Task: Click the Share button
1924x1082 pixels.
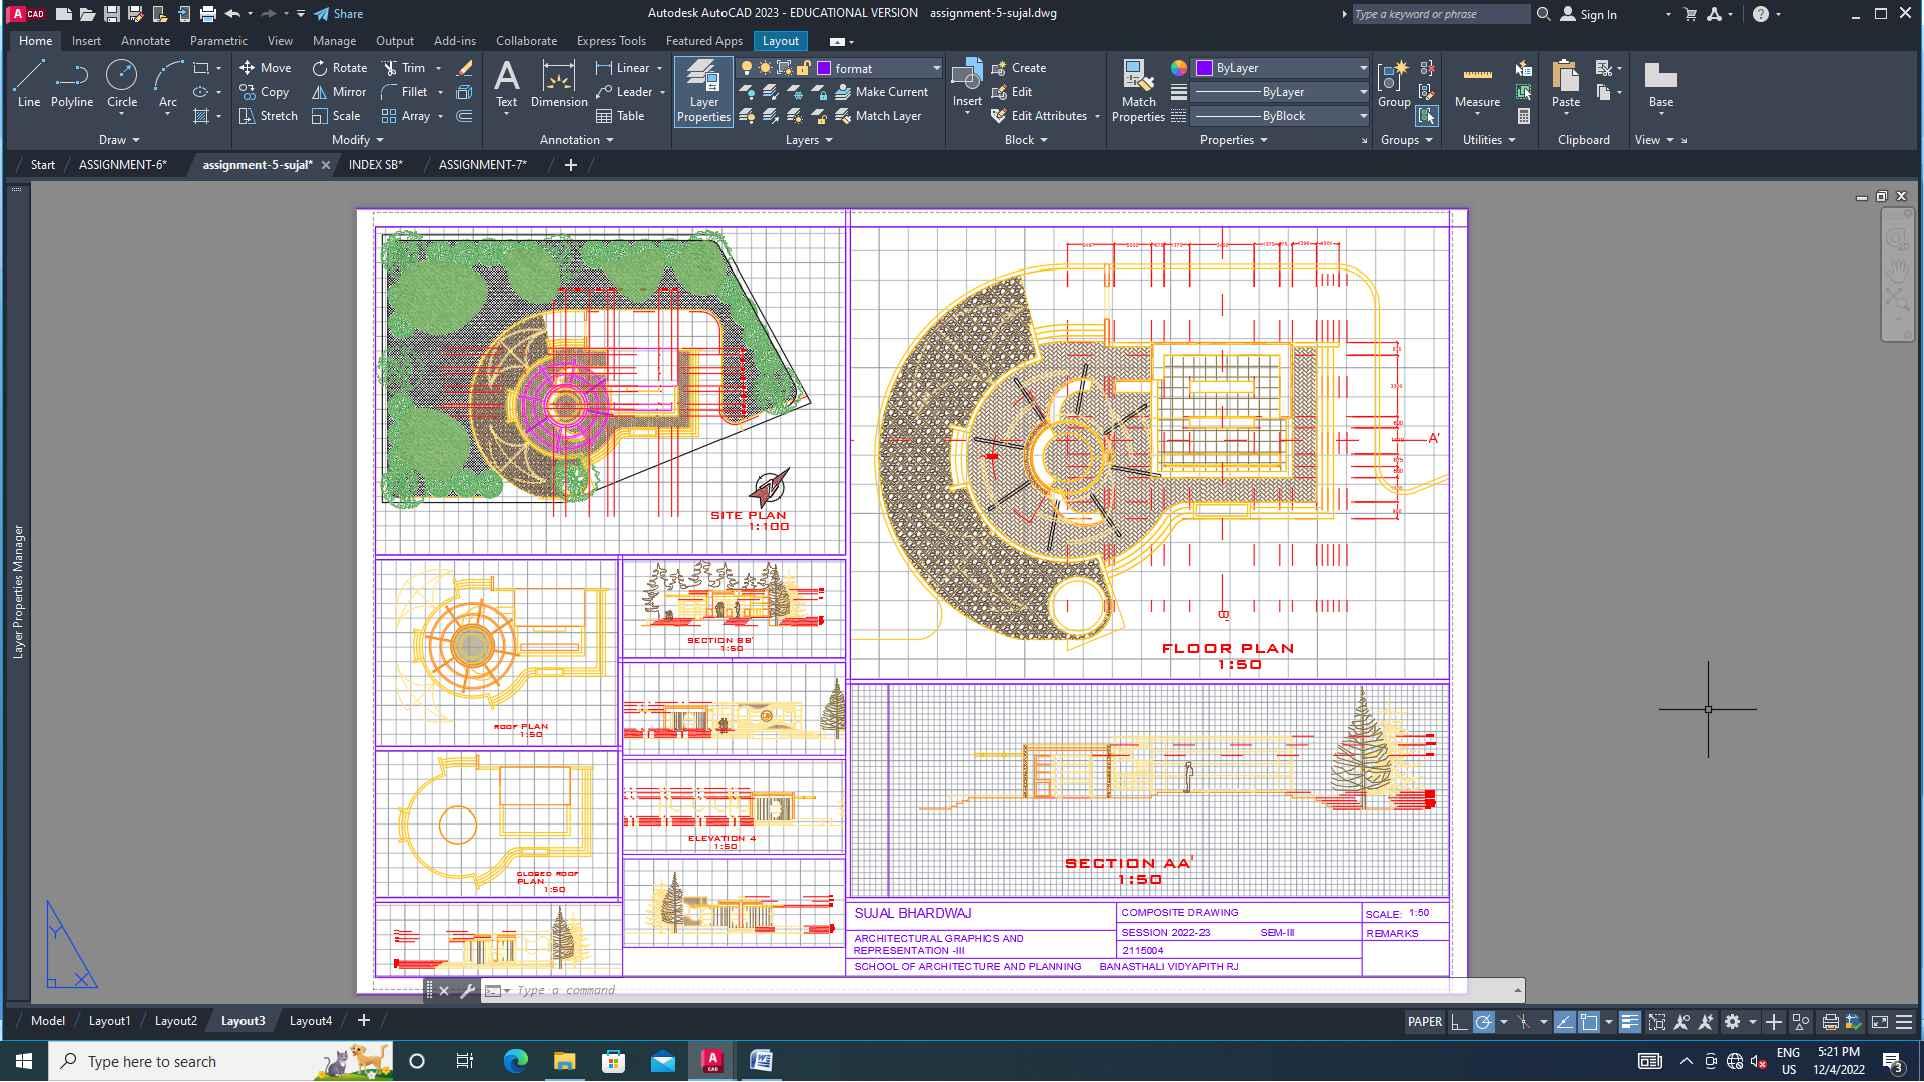Action: pos(338,14)
